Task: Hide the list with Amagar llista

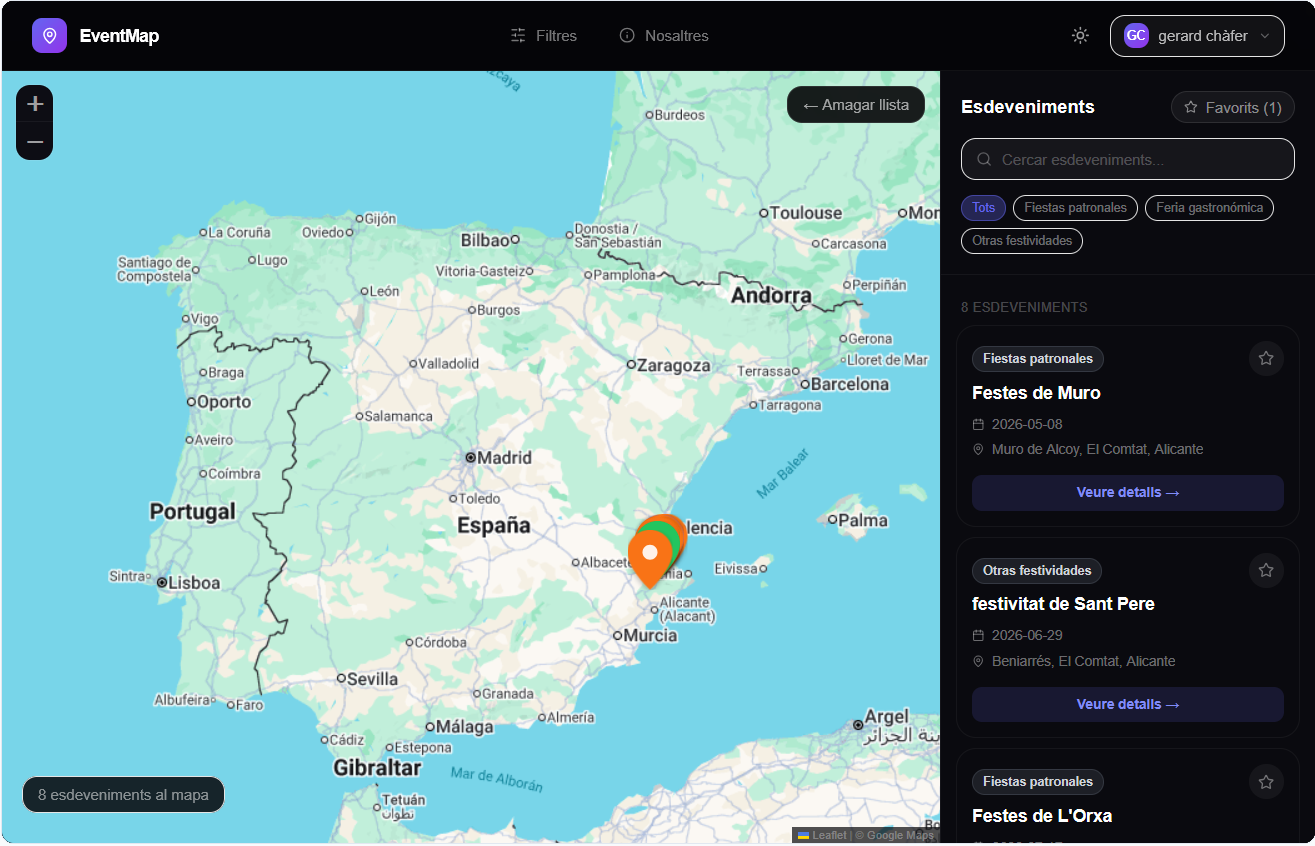Action: point(856,105)
